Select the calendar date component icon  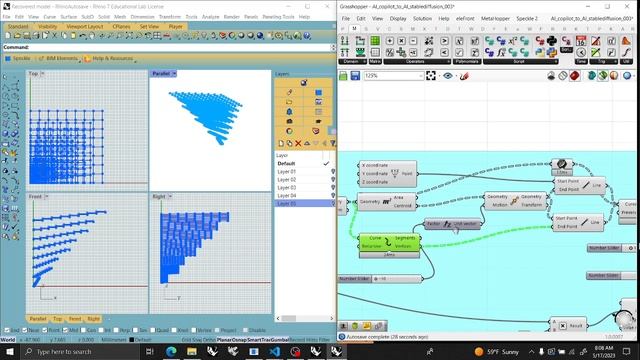[581, 40]
